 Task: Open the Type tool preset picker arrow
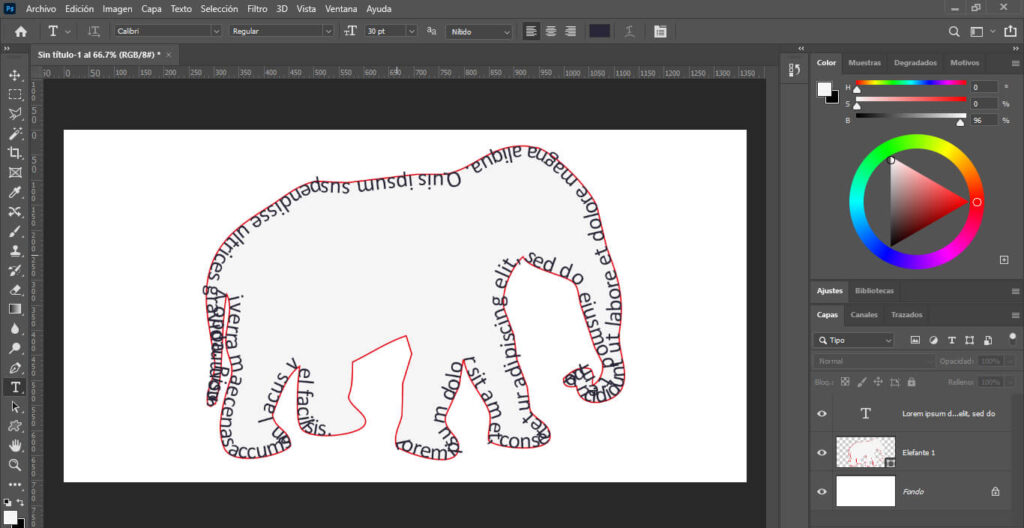pyautogui.click(x=68, y=31)
